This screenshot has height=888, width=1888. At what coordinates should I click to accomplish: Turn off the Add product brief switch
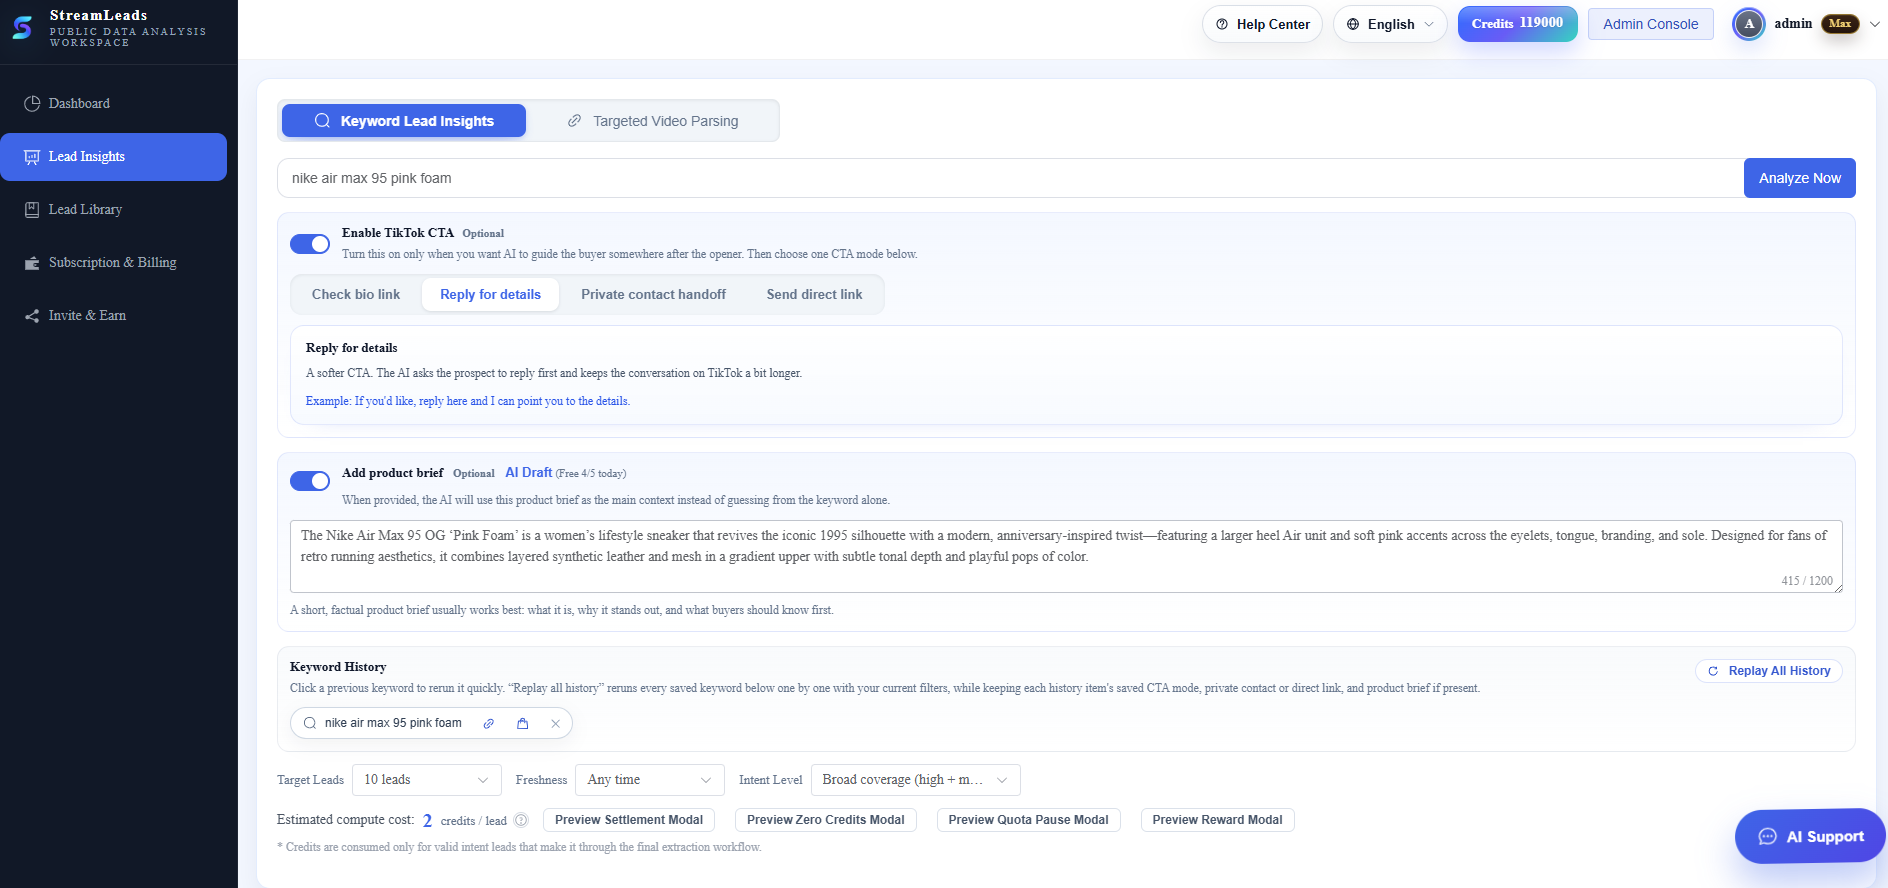click(310, 481)
